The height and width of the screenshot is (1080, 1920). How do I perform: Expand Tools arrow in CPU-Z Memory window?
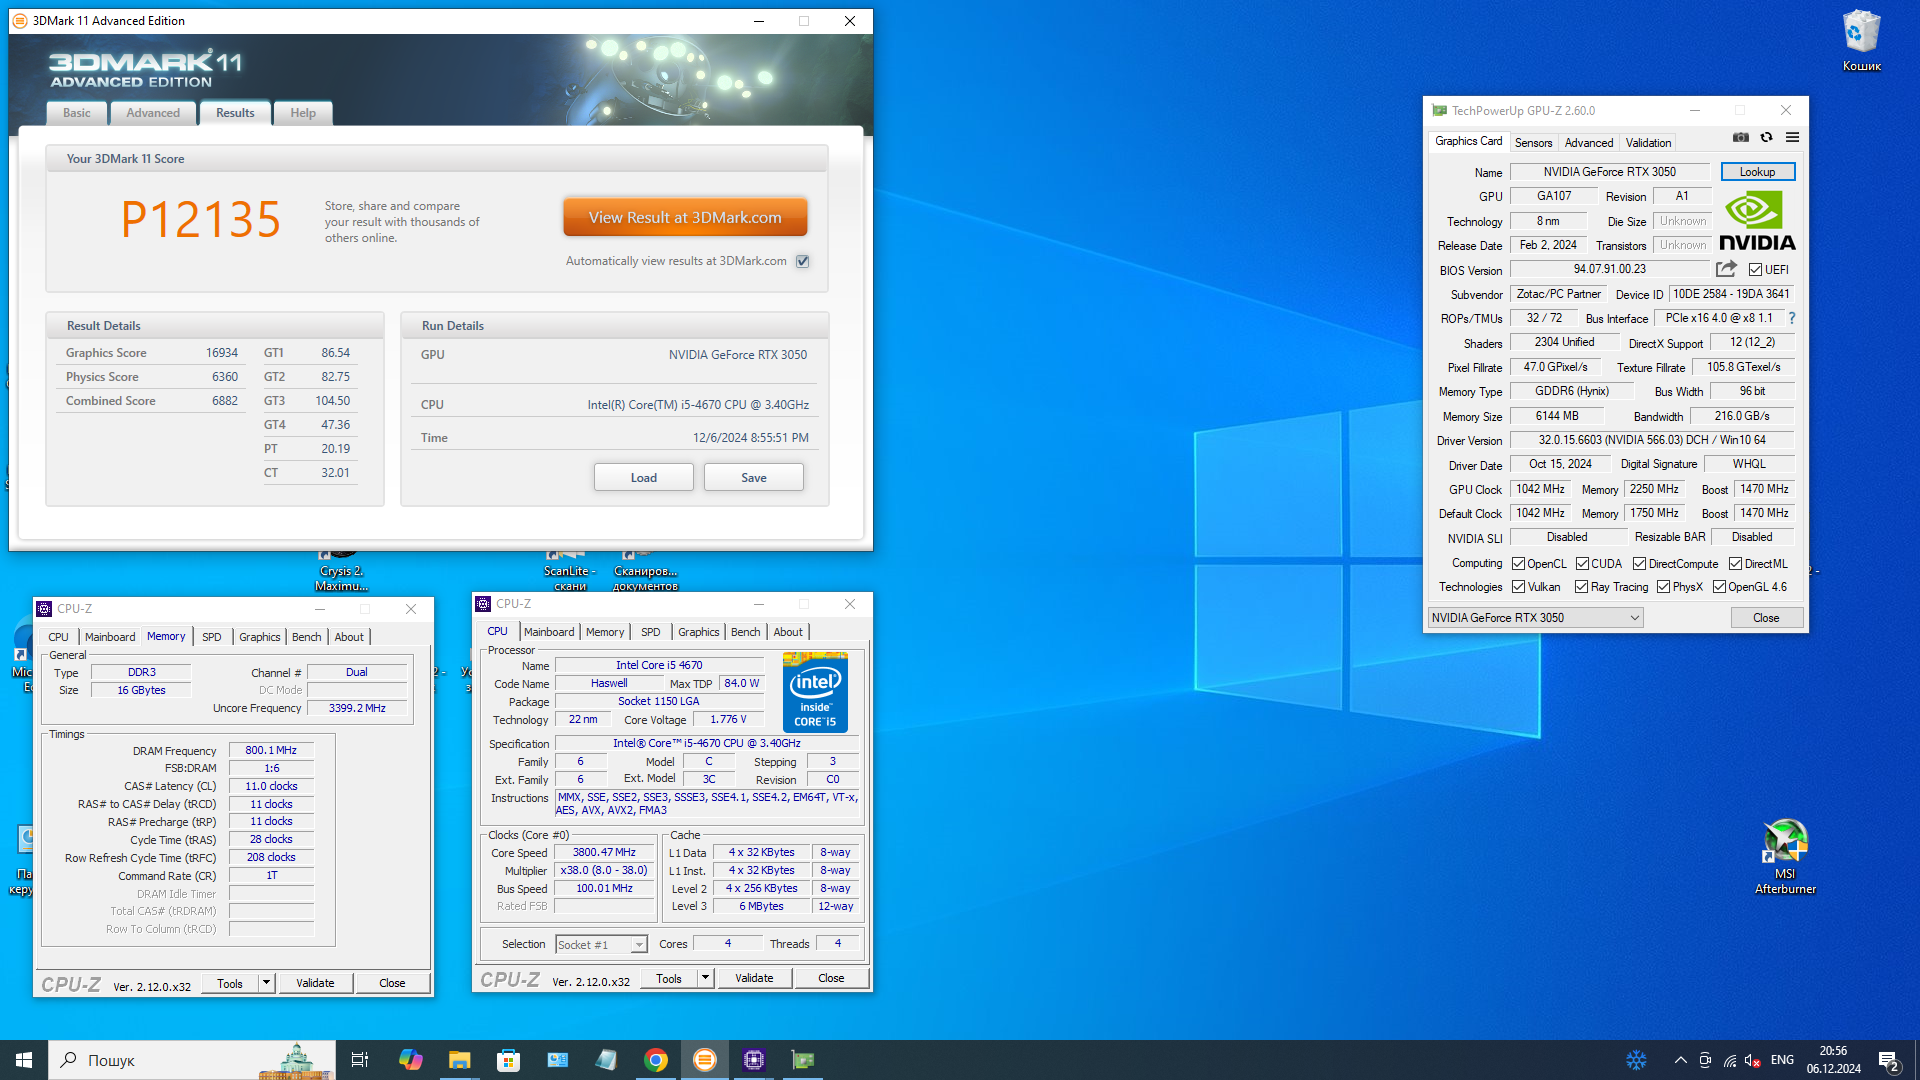(266, 983)
